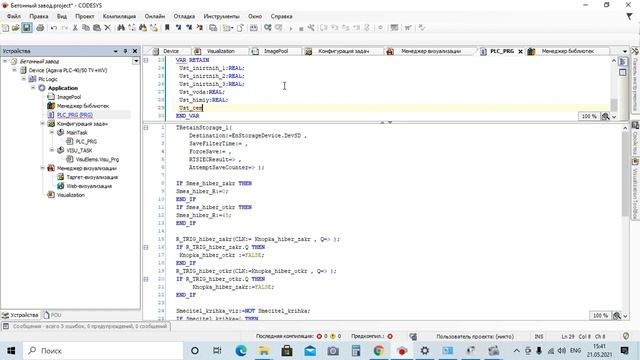
Task: Collapse the Конфигурация задач tree node
Action: click(42, 123)
